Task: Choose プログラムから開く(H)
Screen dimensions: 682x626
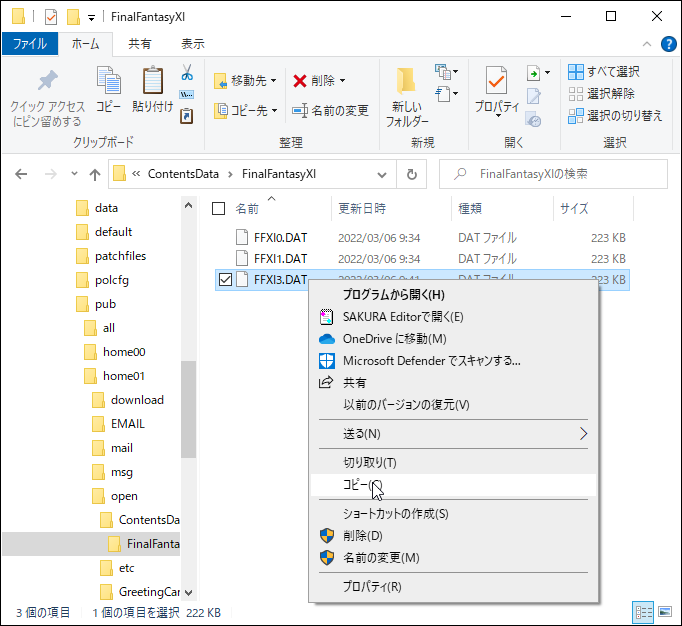Action: click(454, 295)
